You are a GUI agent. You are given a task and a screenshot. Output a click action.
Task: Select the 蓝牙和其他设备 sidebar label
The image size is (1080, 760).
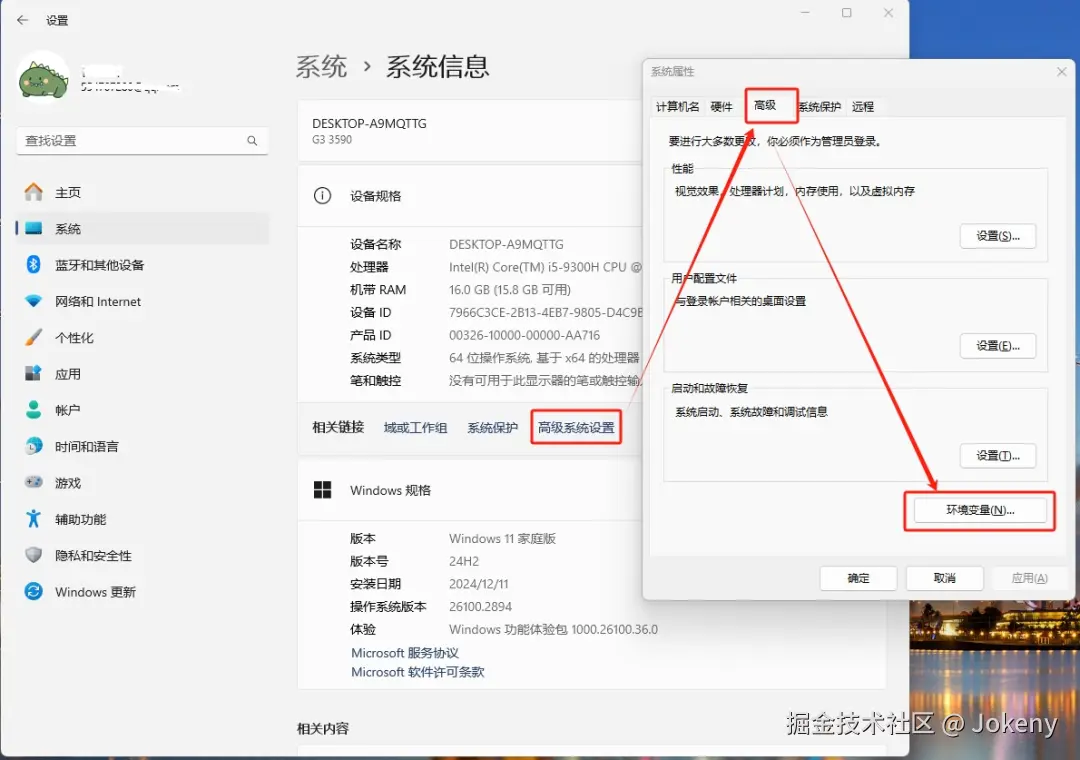tap(100, 265)
